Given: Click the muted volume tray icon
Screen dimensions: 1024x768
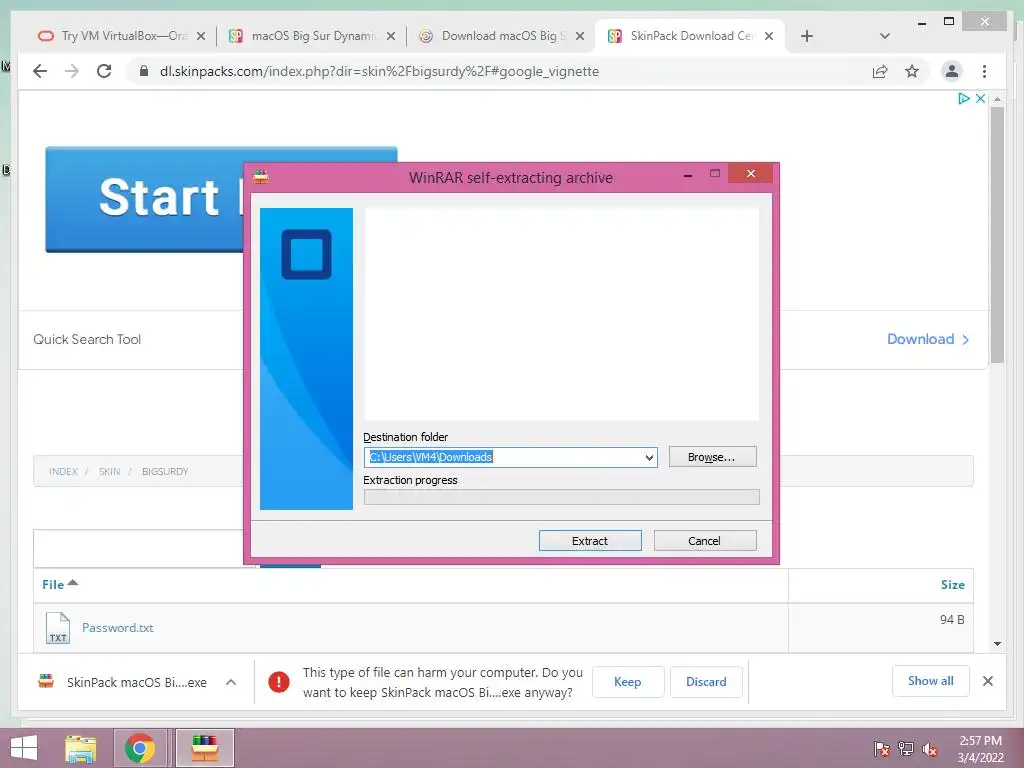Looking at the screenshot, I should pyautogui.click(x=930, y=749).
